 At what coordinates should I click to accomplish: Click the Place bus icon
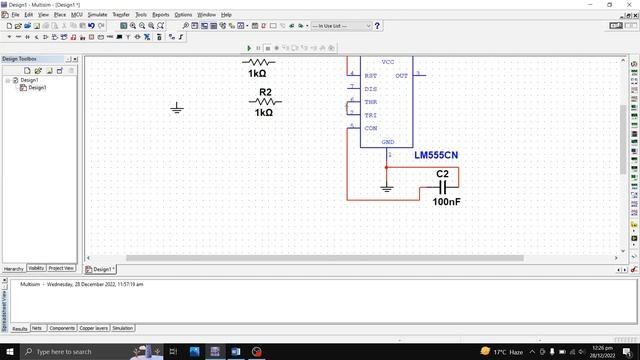click(x=181, y=37)
